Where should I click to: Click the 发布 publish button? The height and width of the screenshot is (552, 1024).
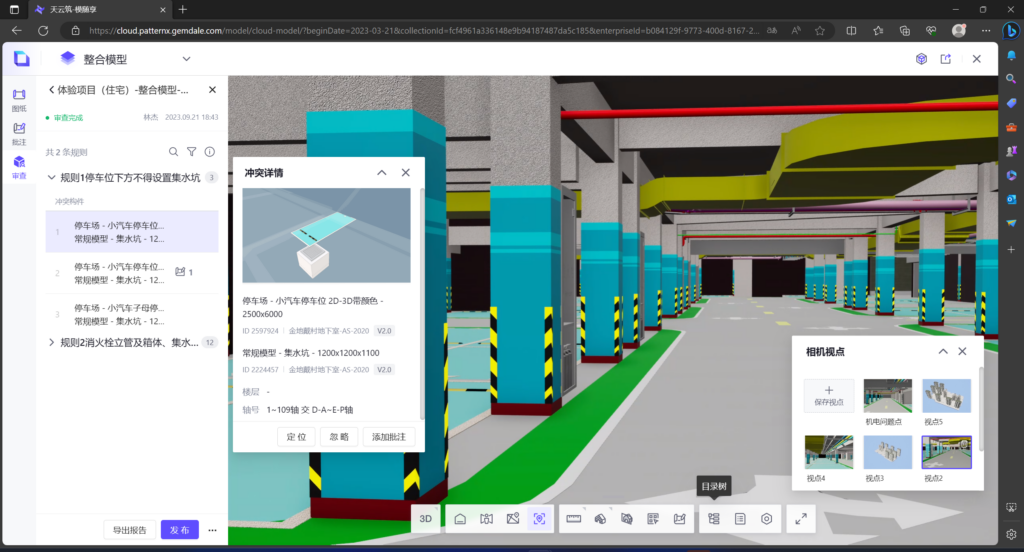coord(180,530)
